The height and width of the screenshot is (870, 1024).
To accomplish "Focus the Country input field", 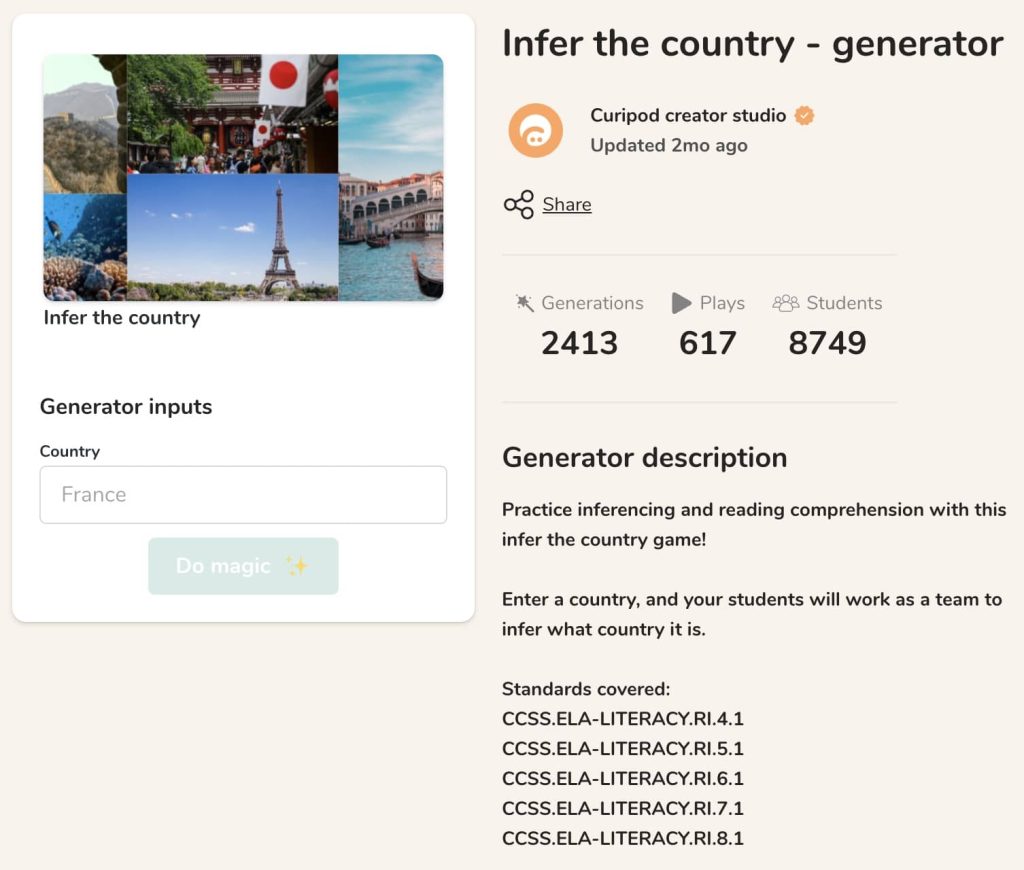I will 243,494.
